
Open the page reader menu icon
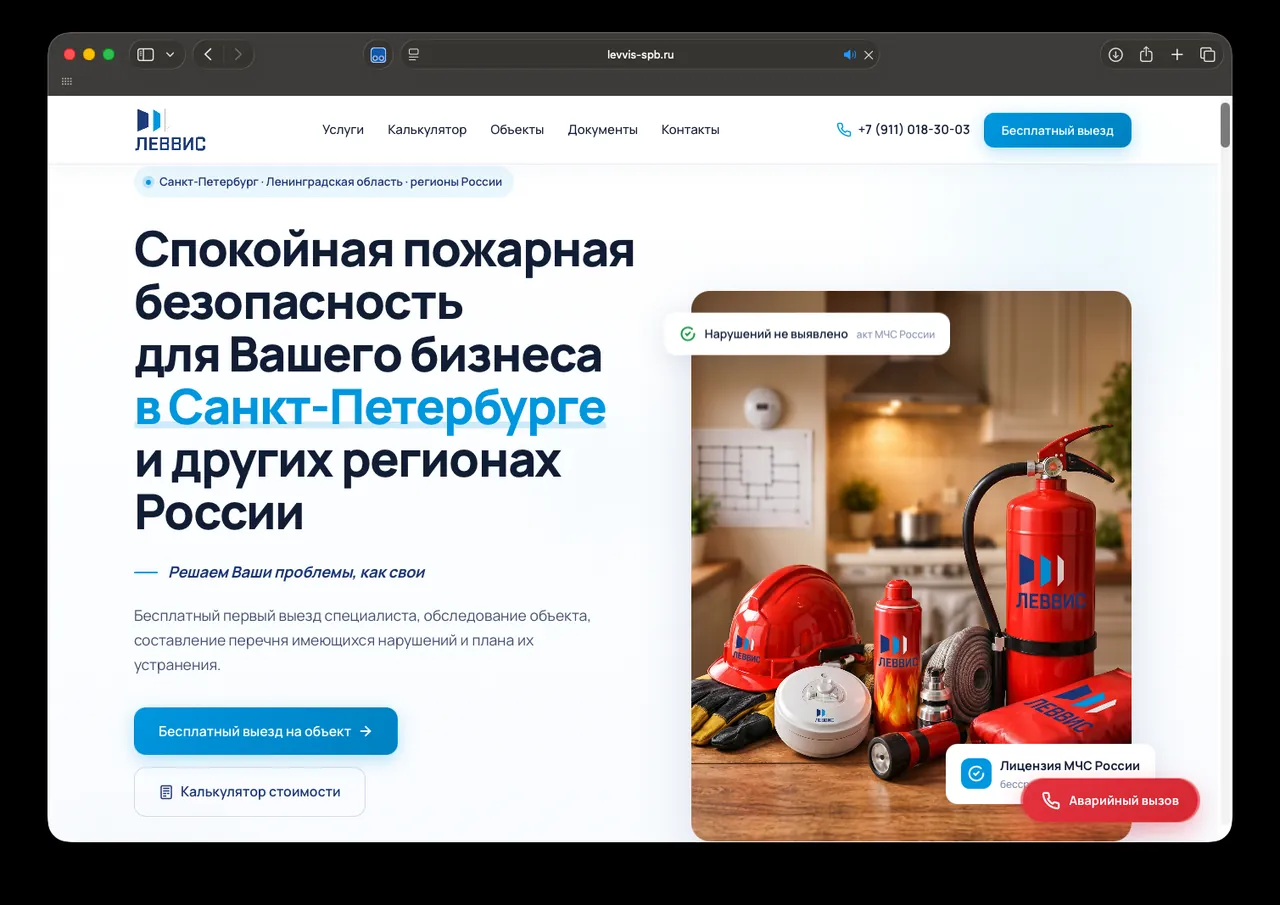tap(414, 55)
